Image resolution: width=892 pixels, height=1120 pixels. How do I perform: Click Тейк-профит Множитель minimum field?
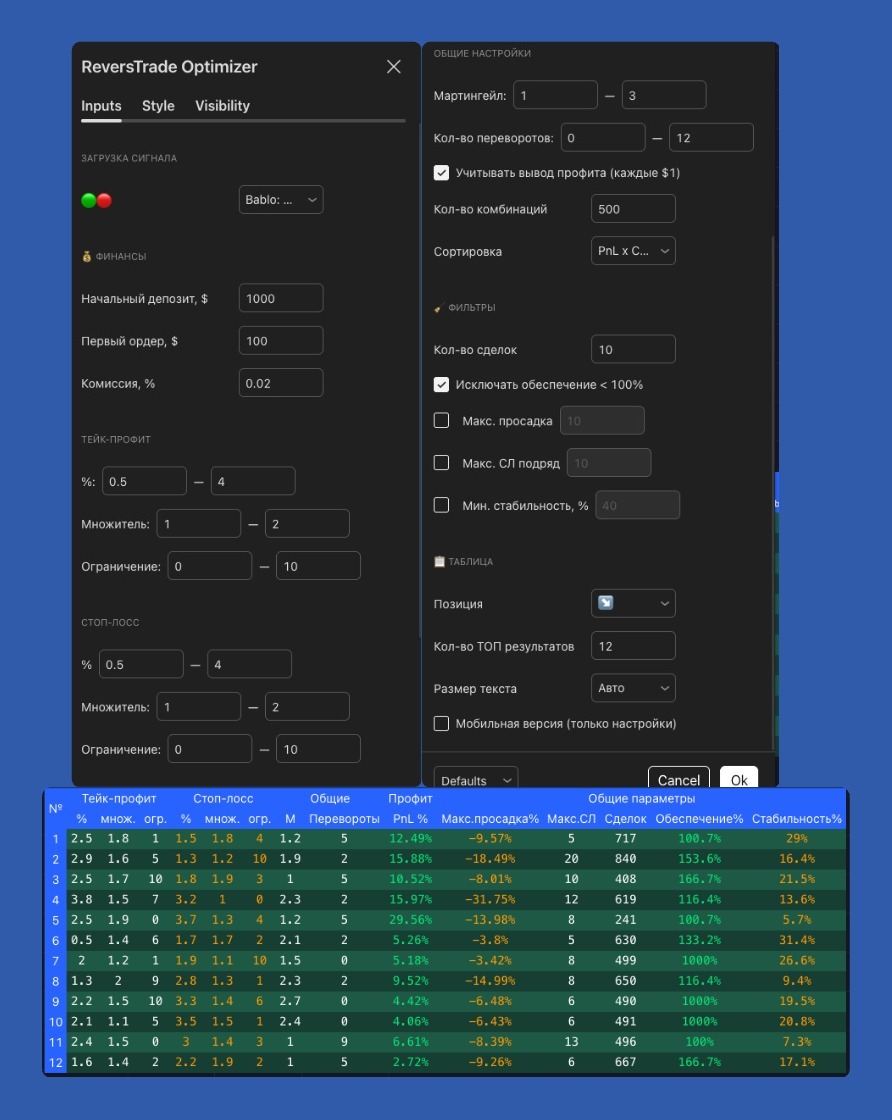199,524
